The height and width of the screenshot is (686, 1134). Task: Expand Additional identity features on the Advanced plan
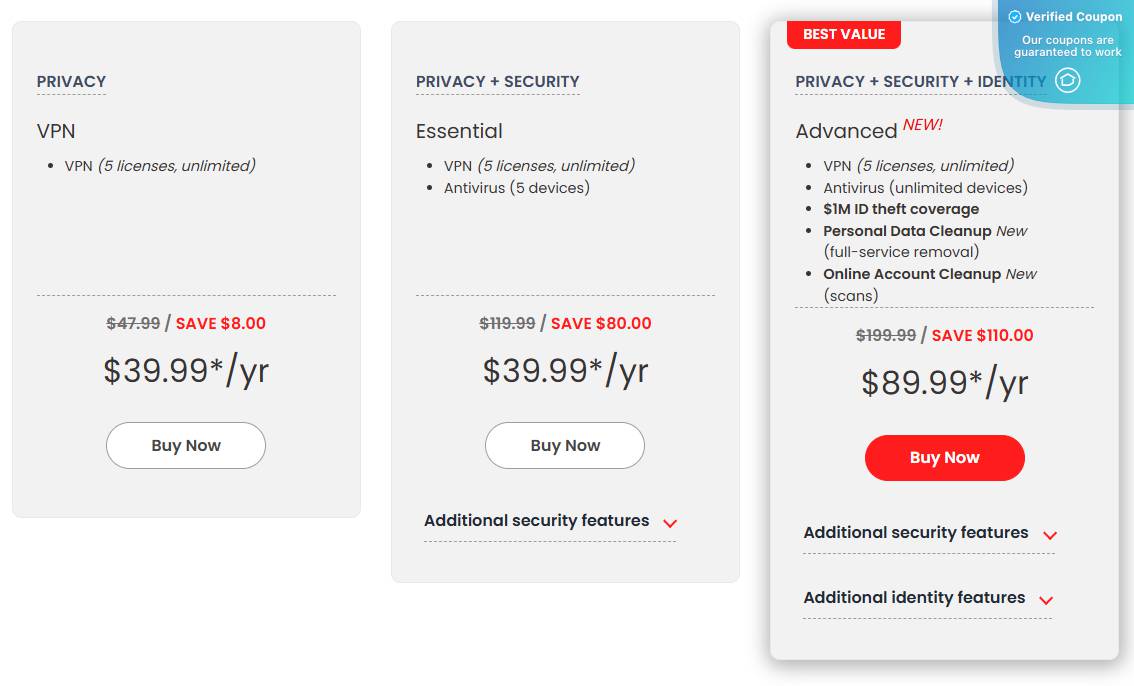click(913, 597)
